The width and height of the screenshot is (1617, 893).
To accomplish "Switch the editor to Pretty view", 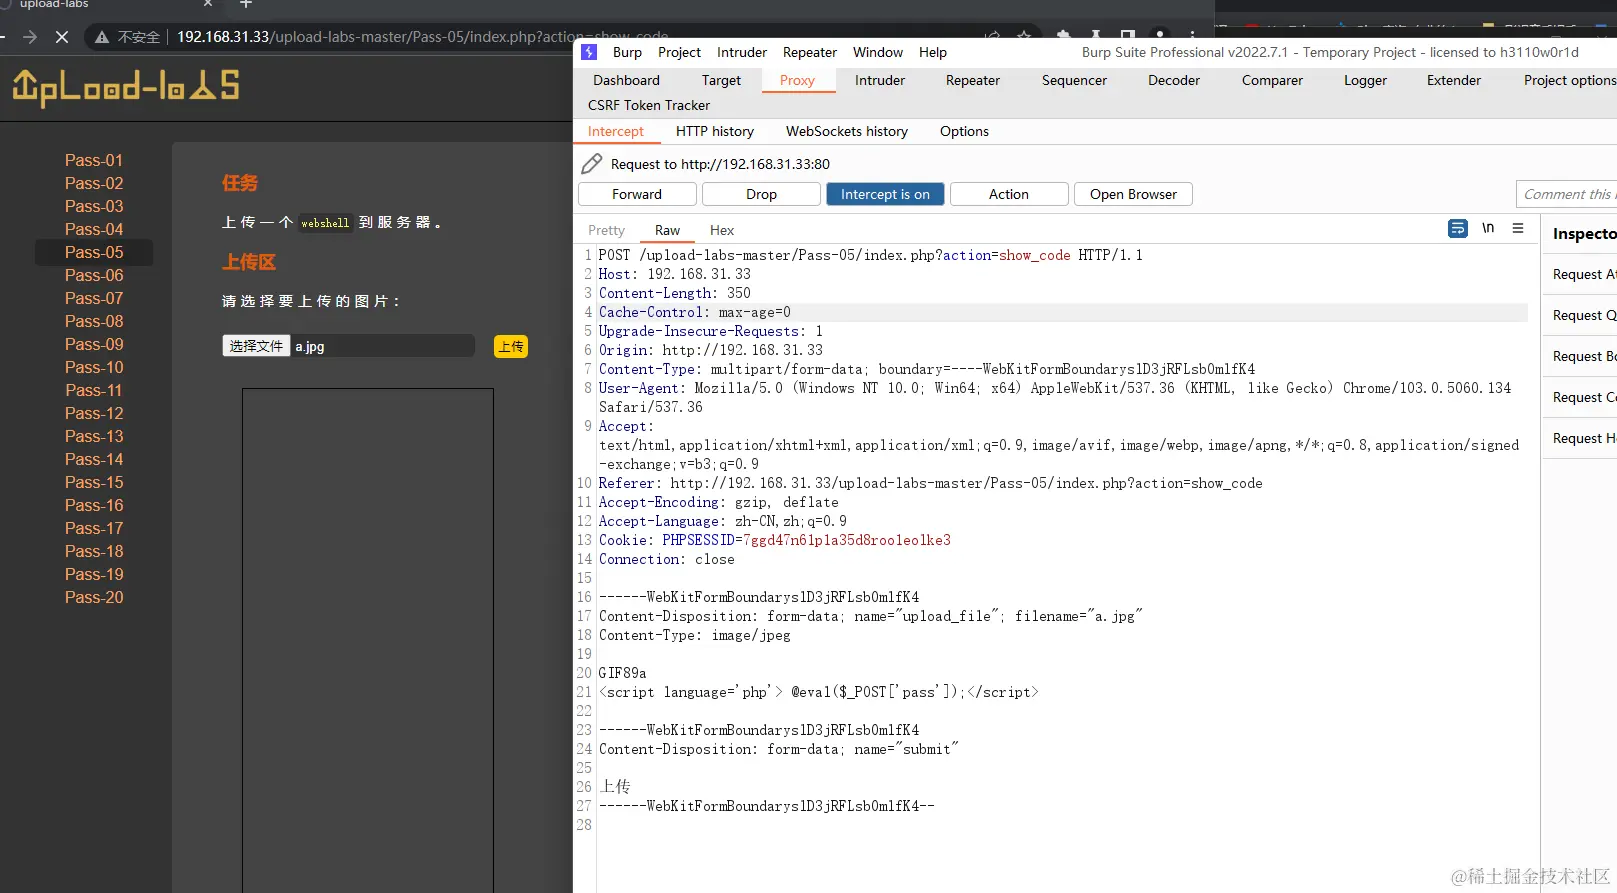I will click(x=606, y=230).
